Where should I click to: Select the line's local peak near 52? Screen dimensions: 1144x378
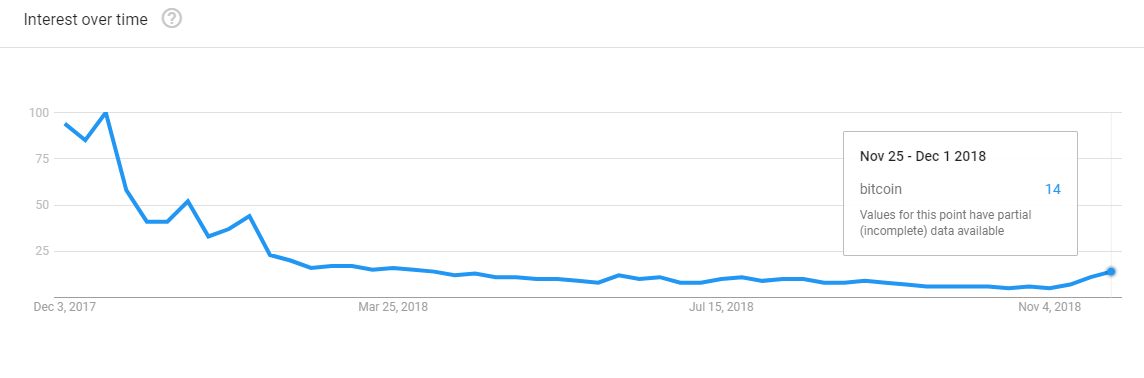[188, 201]
